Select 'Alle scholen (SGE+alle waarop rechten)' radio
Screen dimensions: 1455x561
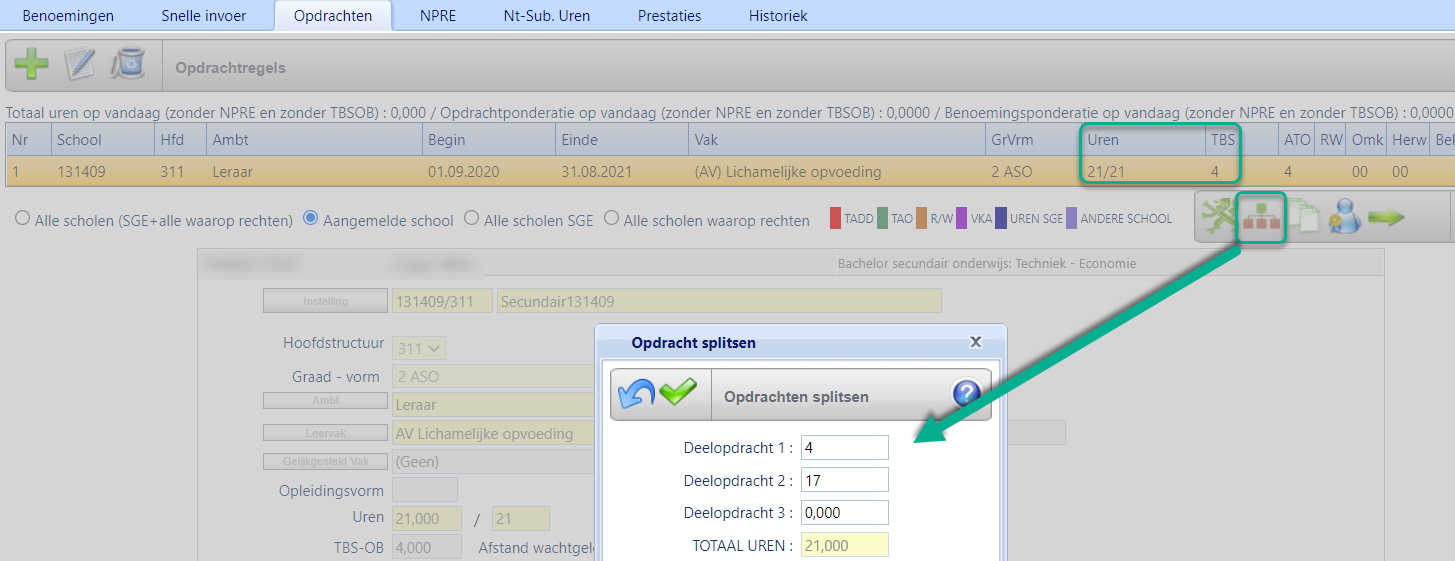click(x=22, y=220)
